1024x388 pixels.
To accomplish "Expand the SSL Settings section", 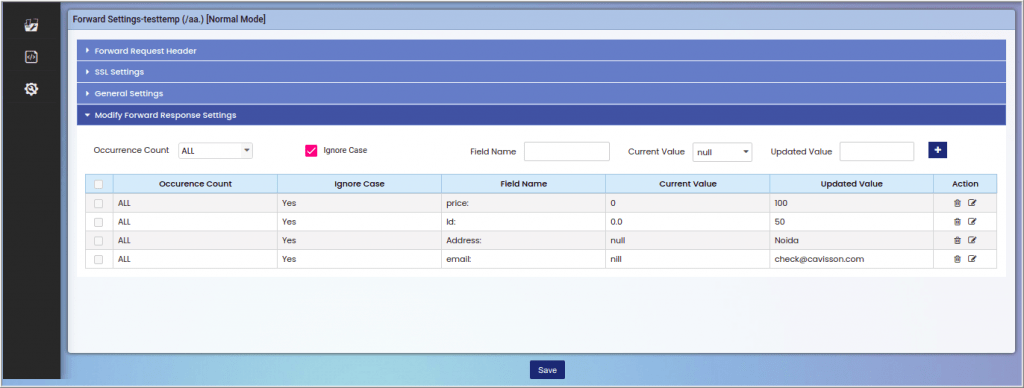I will click(541, 72).
